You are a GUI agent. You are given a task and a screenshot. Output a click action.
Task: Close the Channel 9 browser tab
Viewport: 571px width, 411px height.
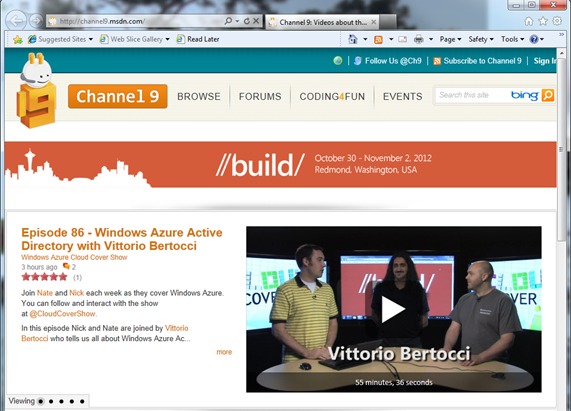tap(374, 22)
